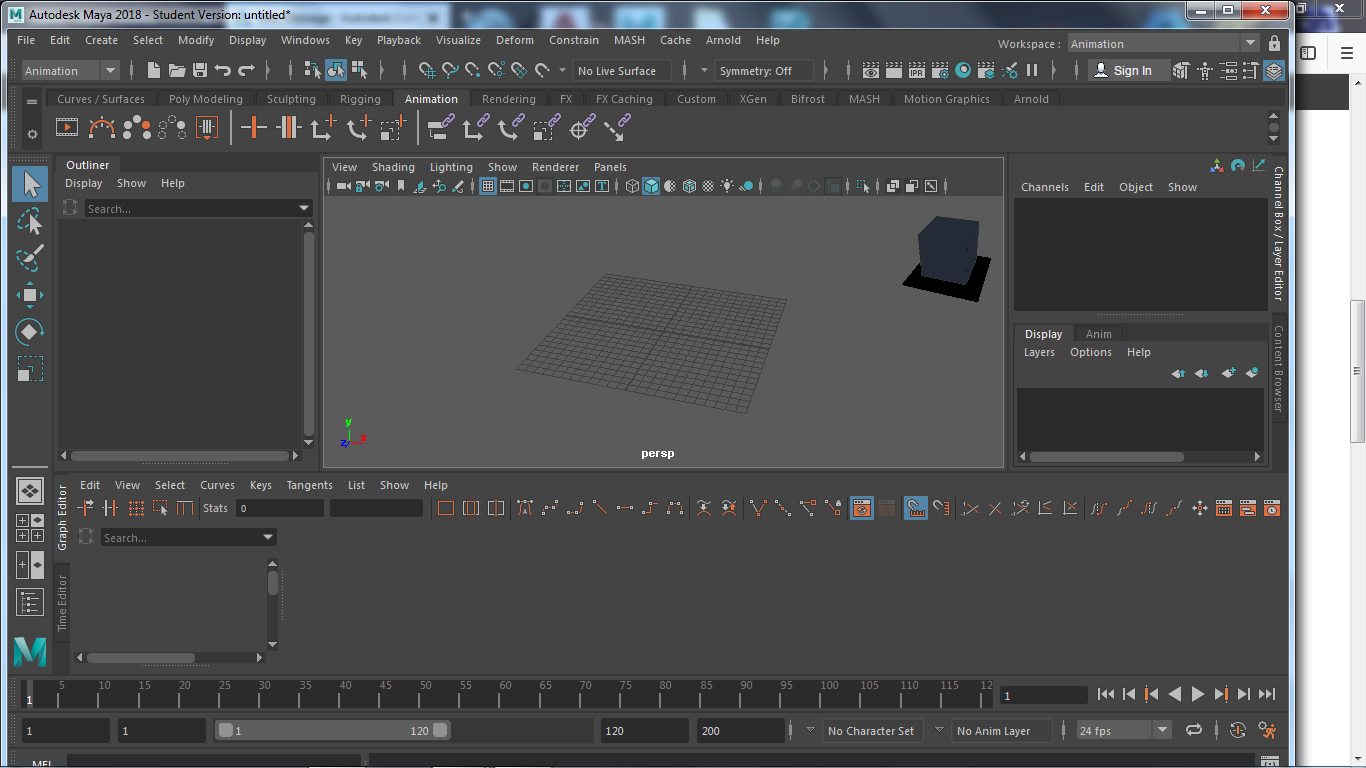Select the Move tool in the toolbox
The height and width of the screenshot is (768, 1366).
(x=30, y=294)
